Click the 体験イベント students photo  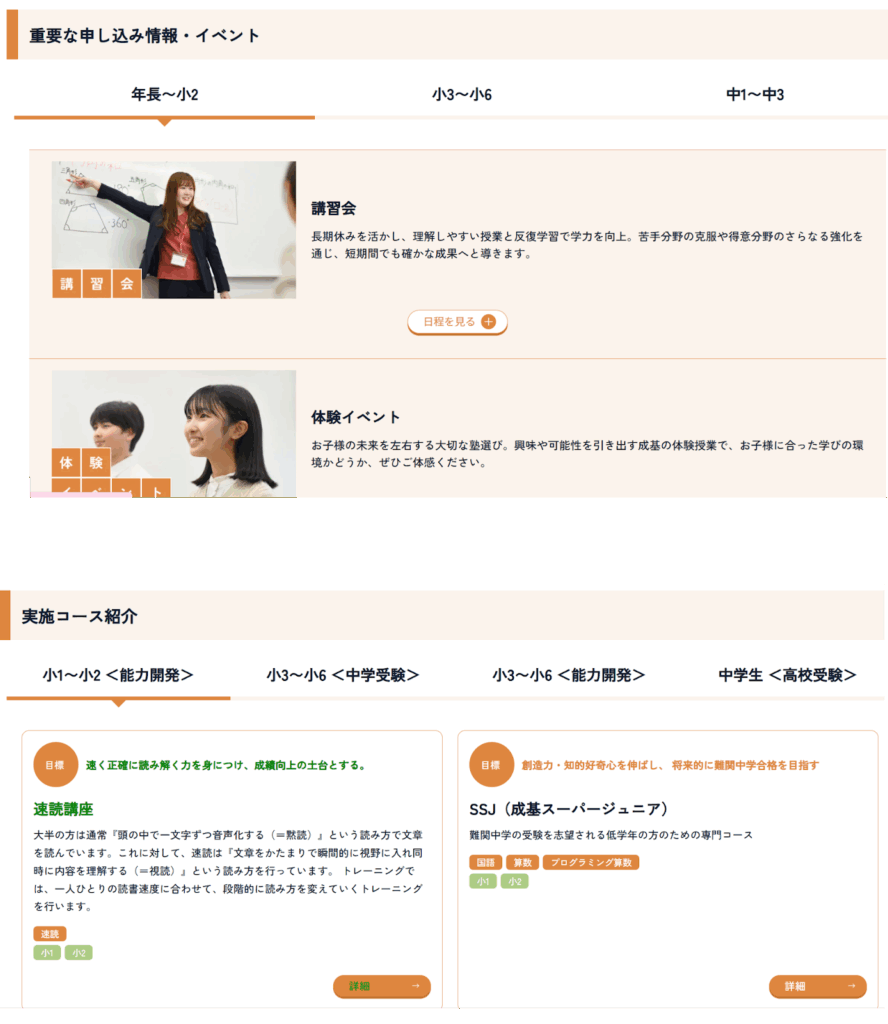tap(174, 433)
